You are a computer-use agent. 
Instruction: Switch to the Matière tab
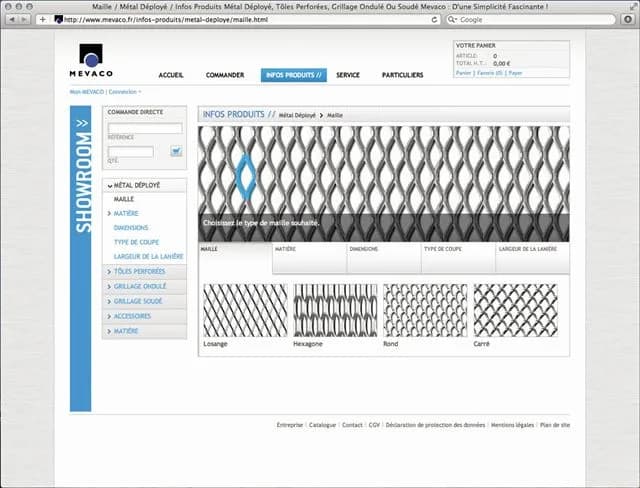[309, 258]
